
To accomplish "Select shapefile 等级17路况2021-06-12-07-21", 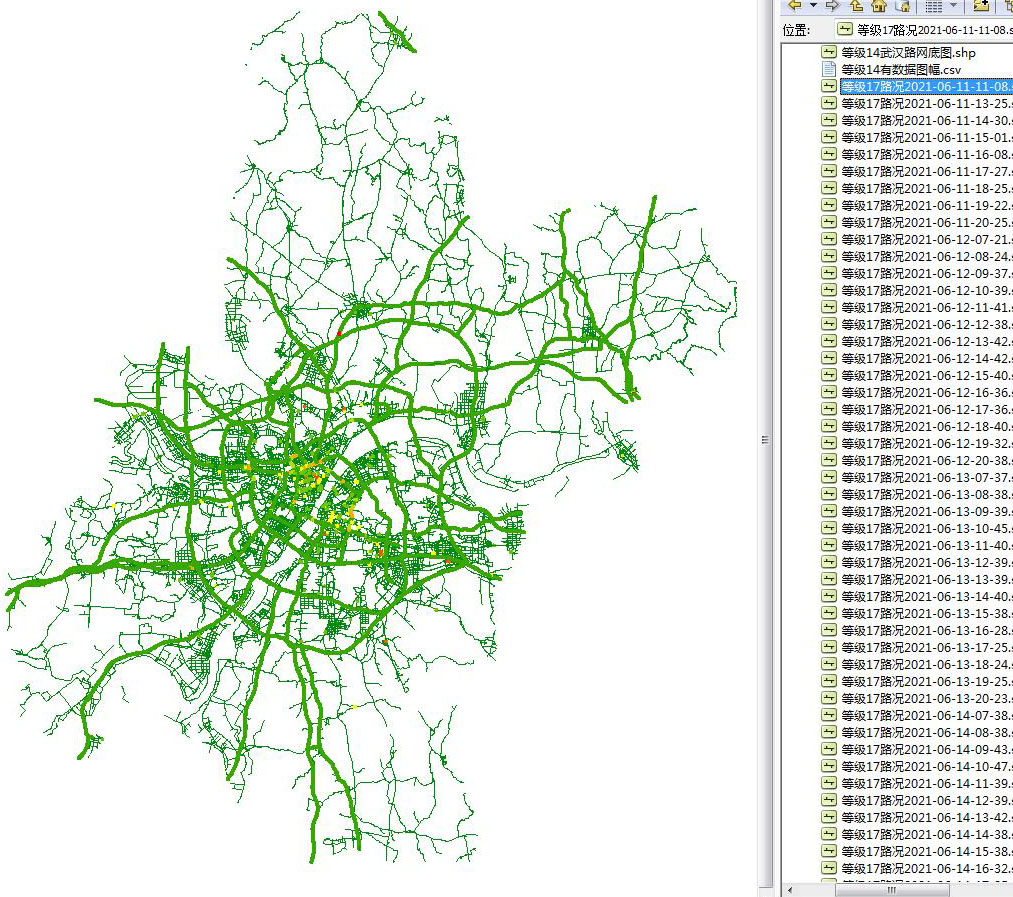I will (925, 239).
